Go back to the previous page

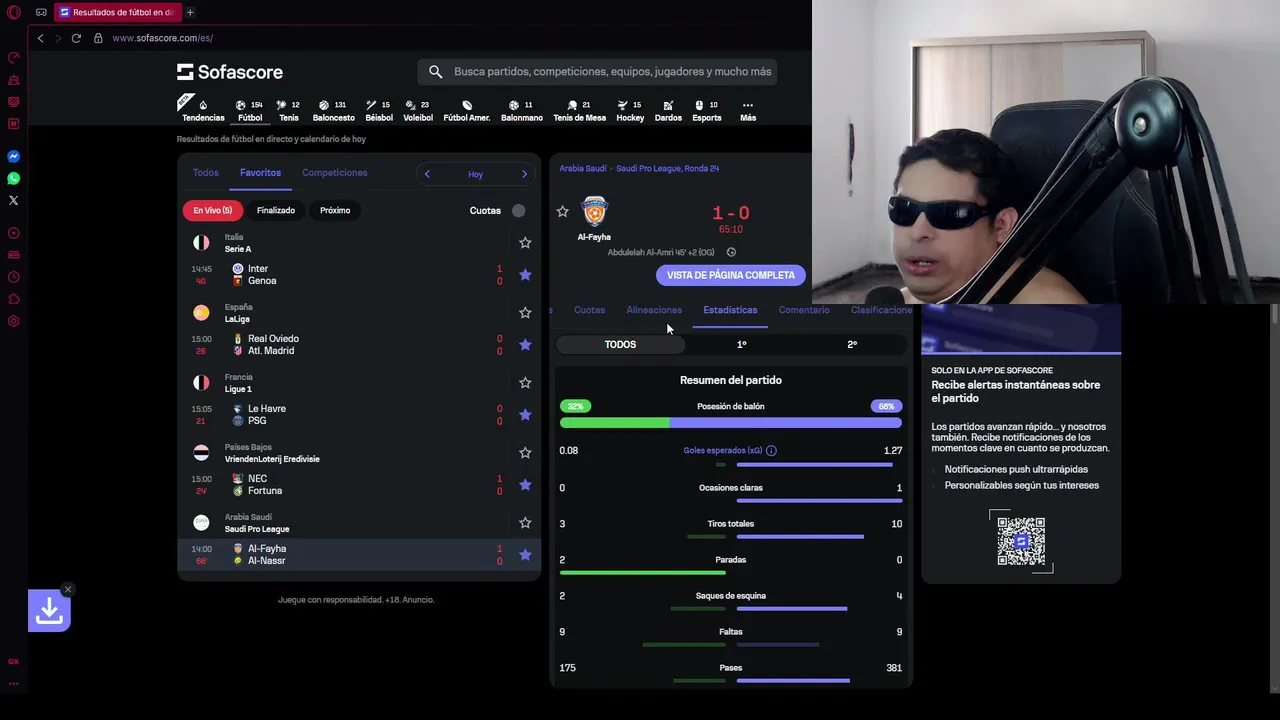coord(40,38)
